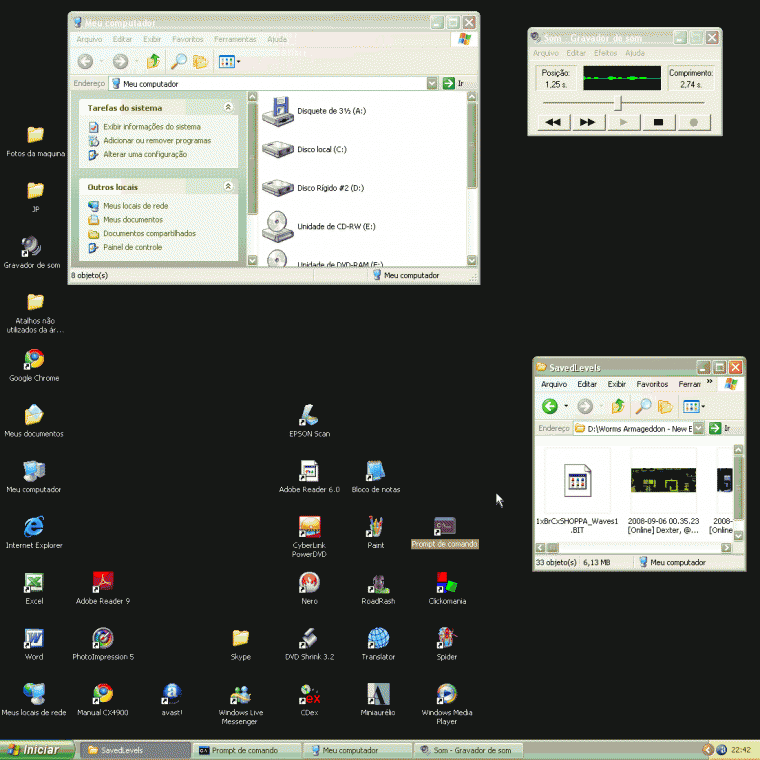Open address dropdown in Meu computador
This screenshot has width=760, height=760.
[x=432, y=84]
